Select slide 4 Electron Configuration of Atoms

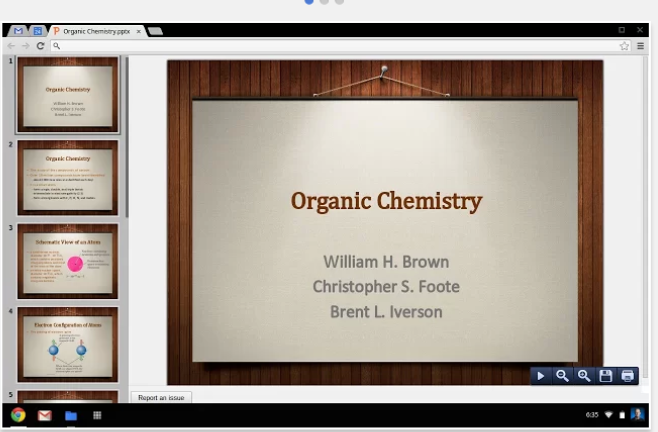[x=68, y=344]
